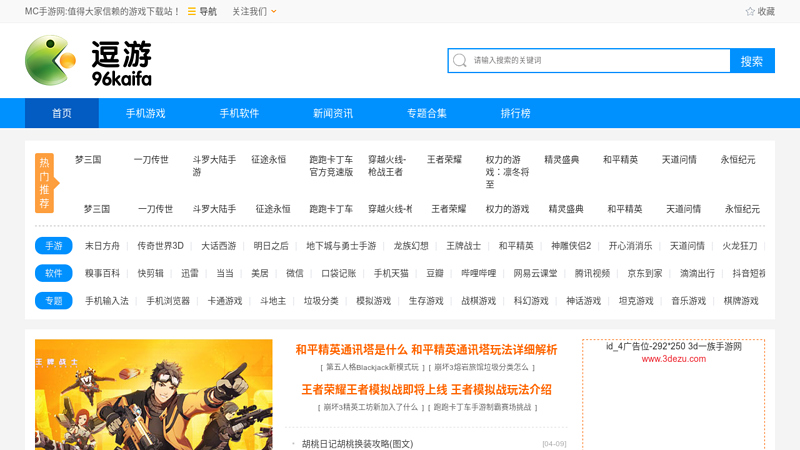Open the 京东到家 link
This screenshot has height=450, width=800.
644,273
